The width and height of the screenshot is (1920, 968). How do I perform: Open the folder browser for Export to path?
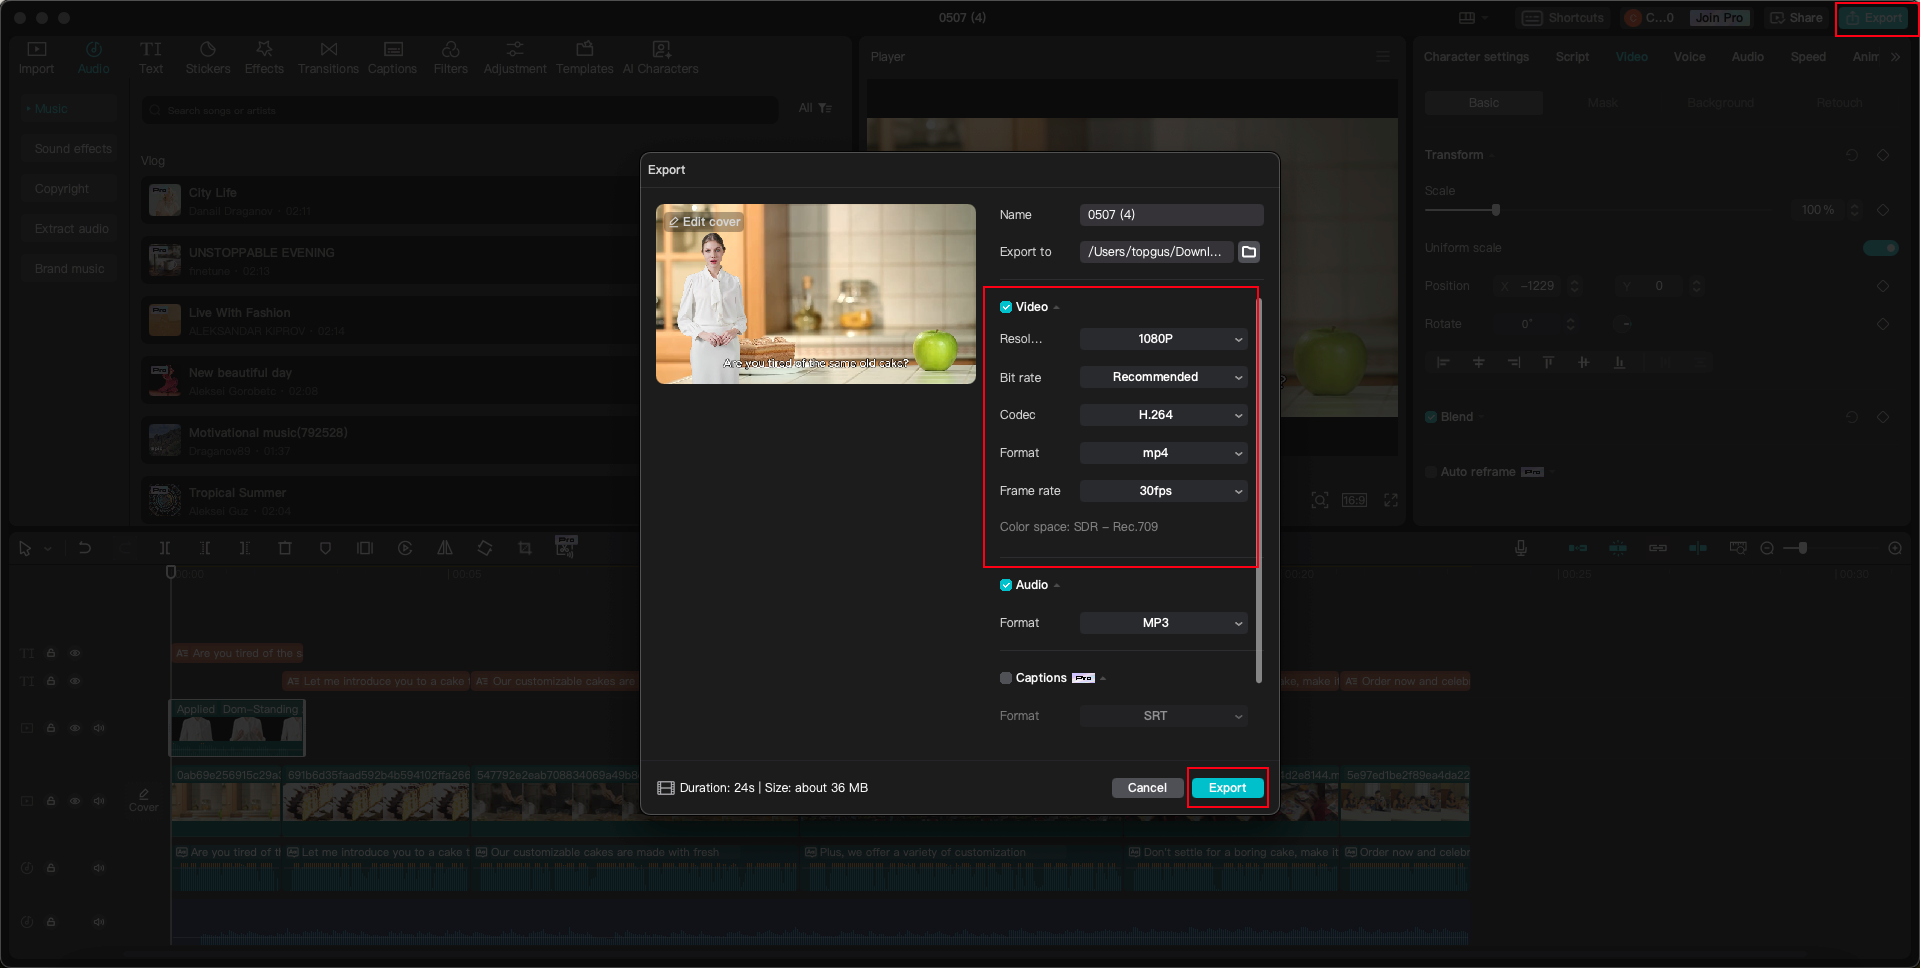[x=1248, y=252]
